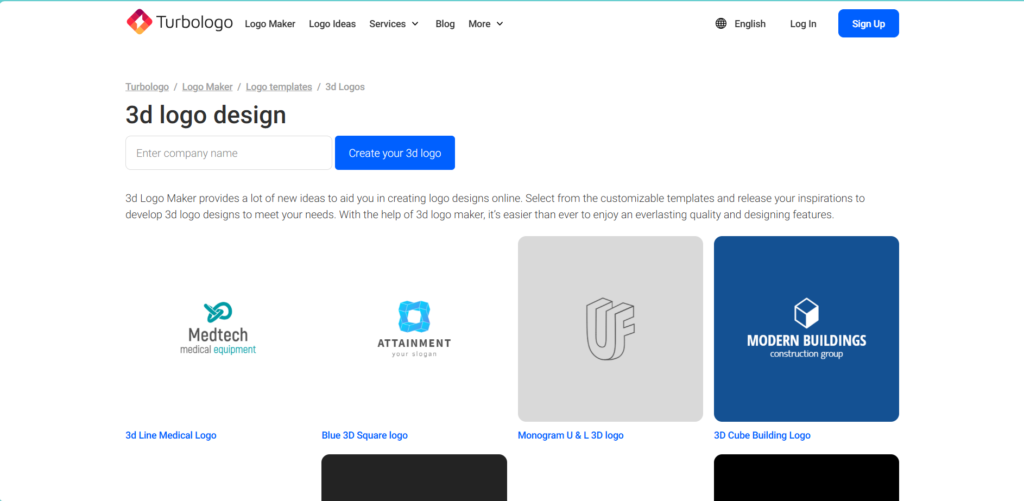Click the globe language icon
Viewport: 1024px width, 501px height.
[x=721, y=24]
